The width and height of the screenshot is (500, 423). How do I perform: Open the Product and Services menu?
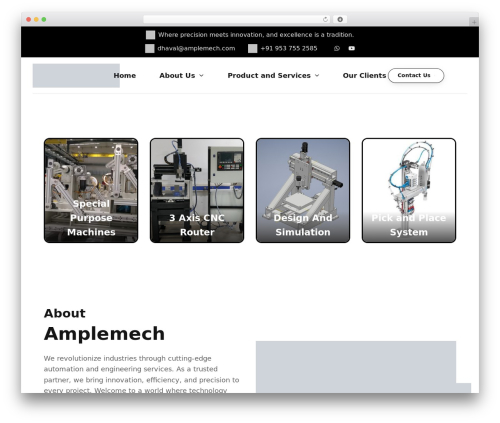269,76
